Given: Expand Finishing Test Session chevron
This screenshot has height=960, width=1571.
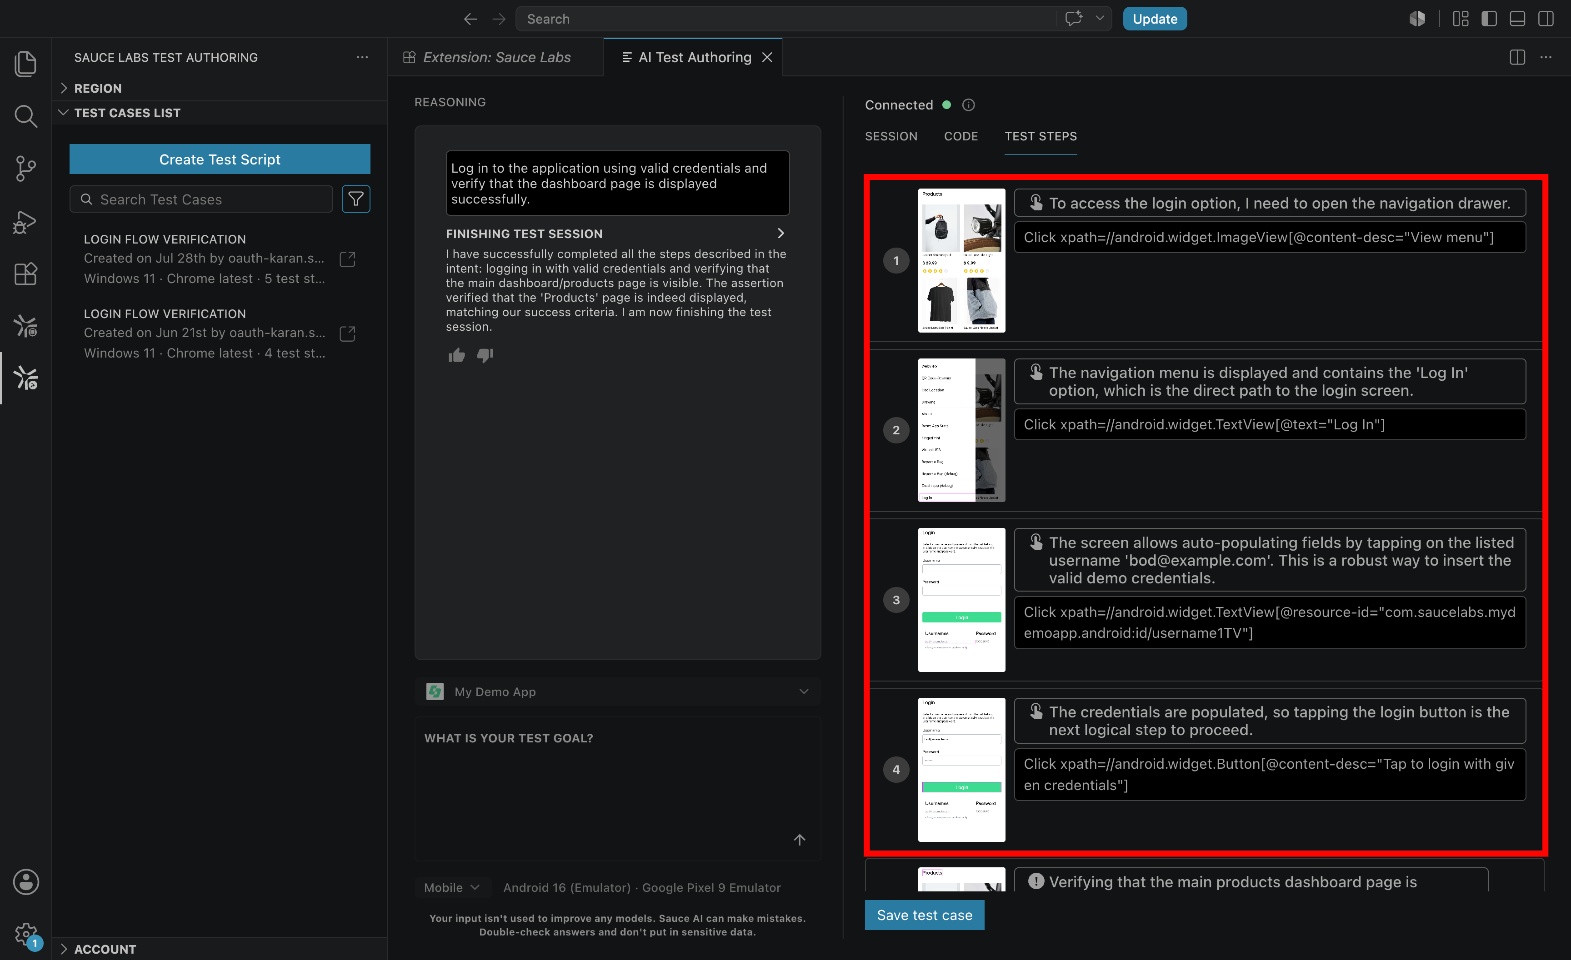Looking at the screenshot, I should 781,233.
